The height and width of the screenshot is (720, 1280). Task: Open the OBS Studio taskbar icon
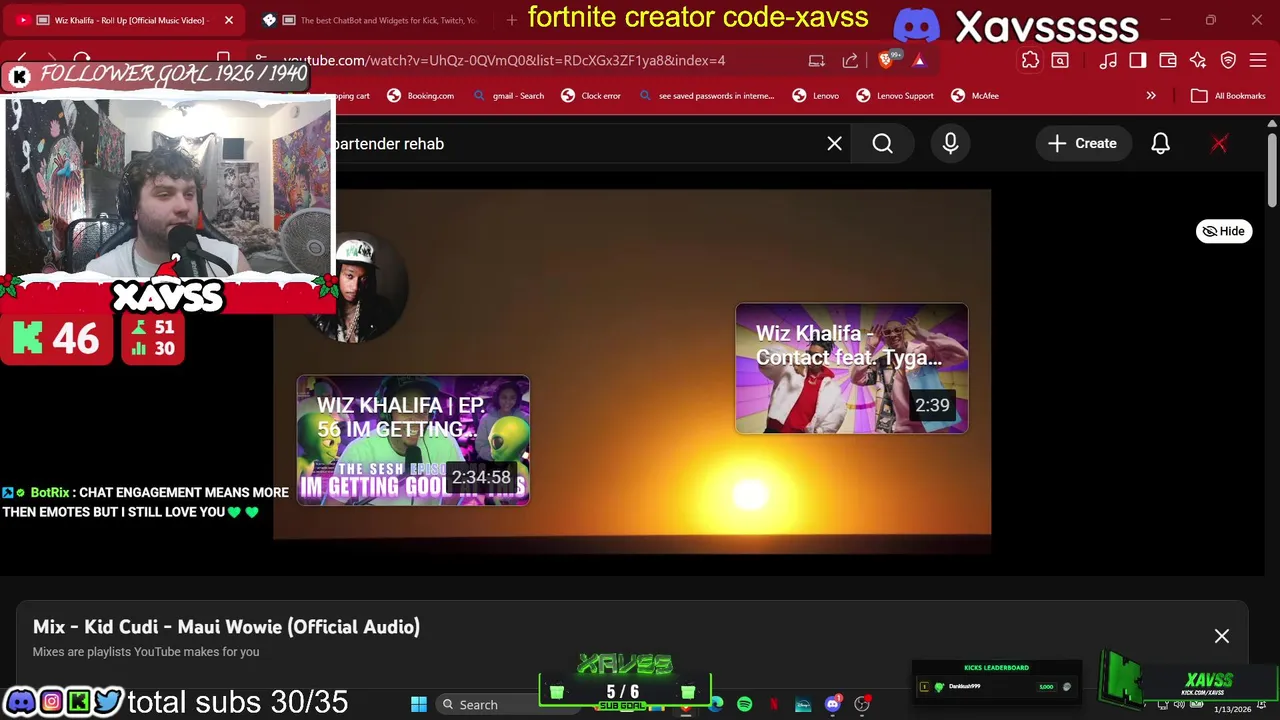tap(862, 704)
